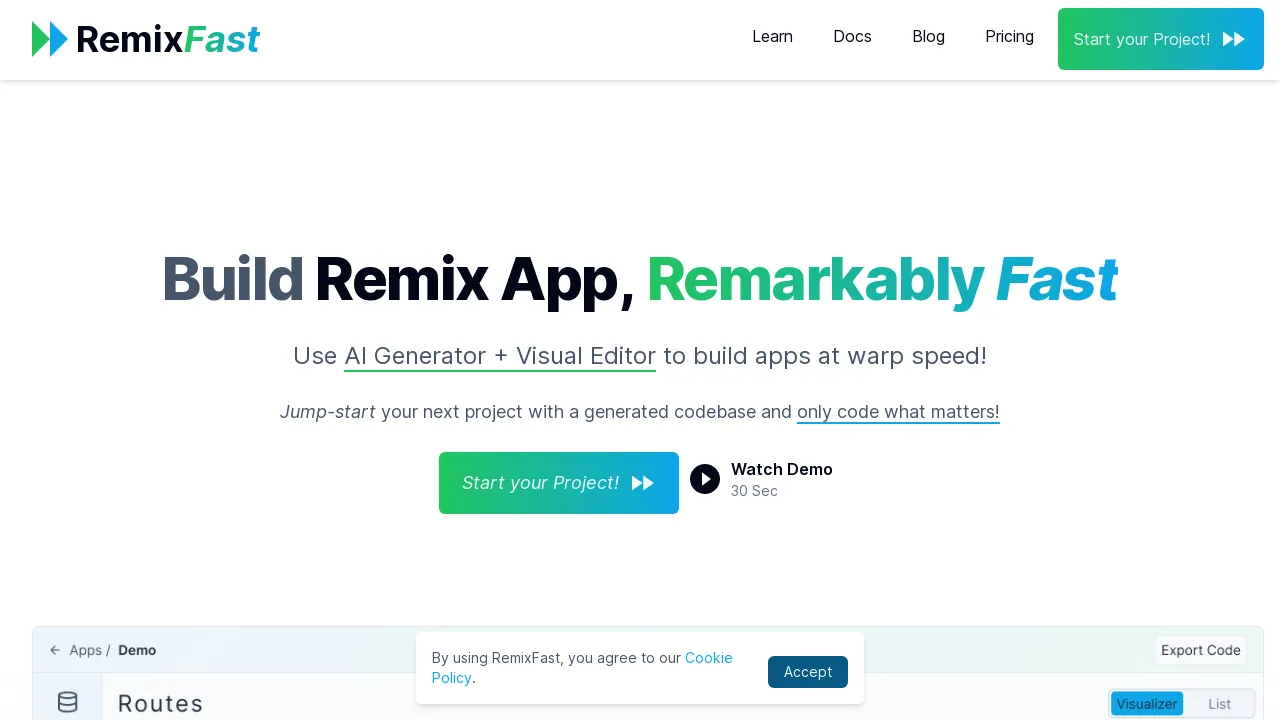Click header Start your Project button
The image size is (1280, 720).
(x=1161, y=39)
